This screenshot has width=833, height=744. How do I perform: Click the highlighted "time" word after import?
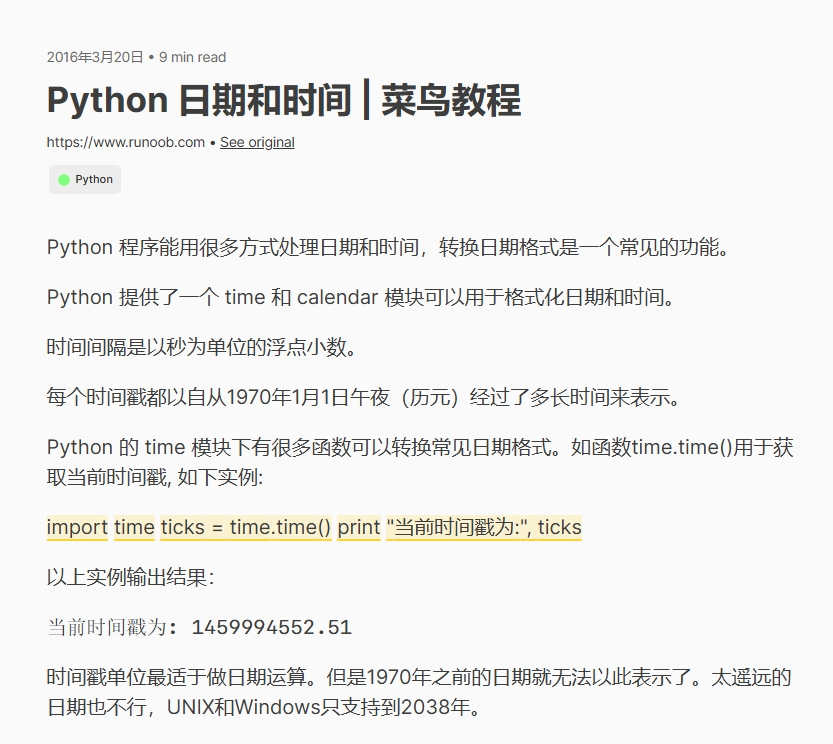(134, 527)
